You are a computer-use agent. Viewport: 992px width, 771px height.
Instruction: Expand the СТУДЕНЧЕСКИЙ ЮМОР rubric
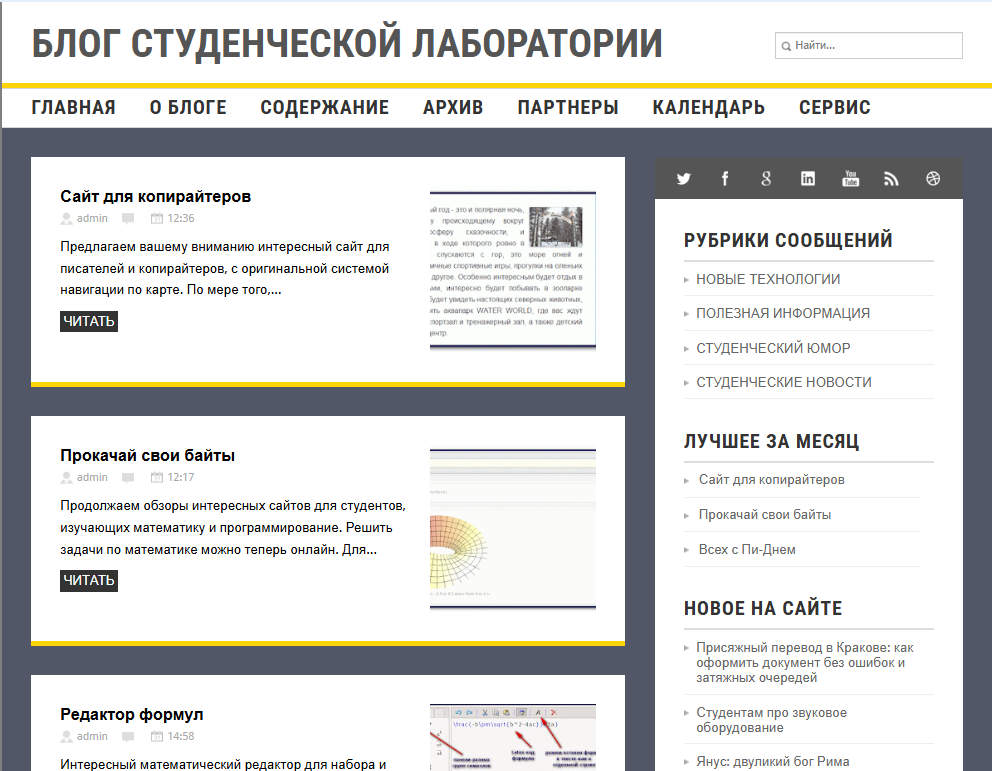click(775, 347)
